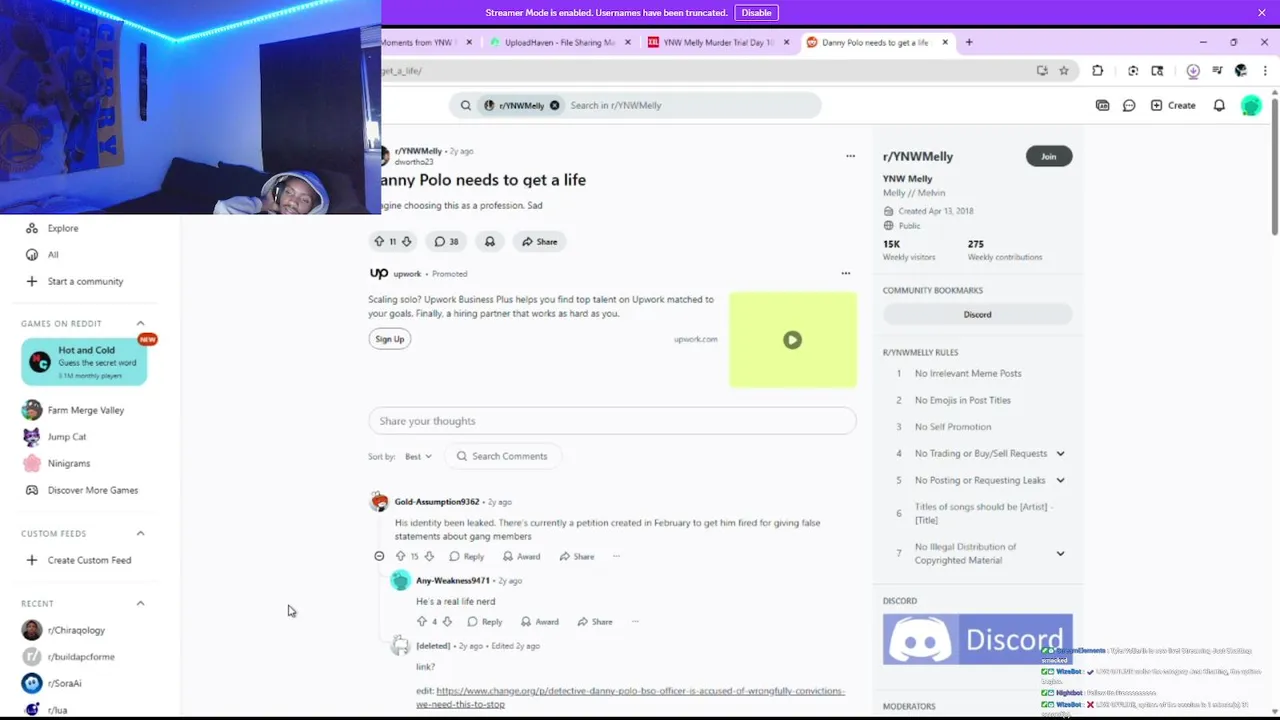Open the Chrome downloads icon

click(1193, 71)
